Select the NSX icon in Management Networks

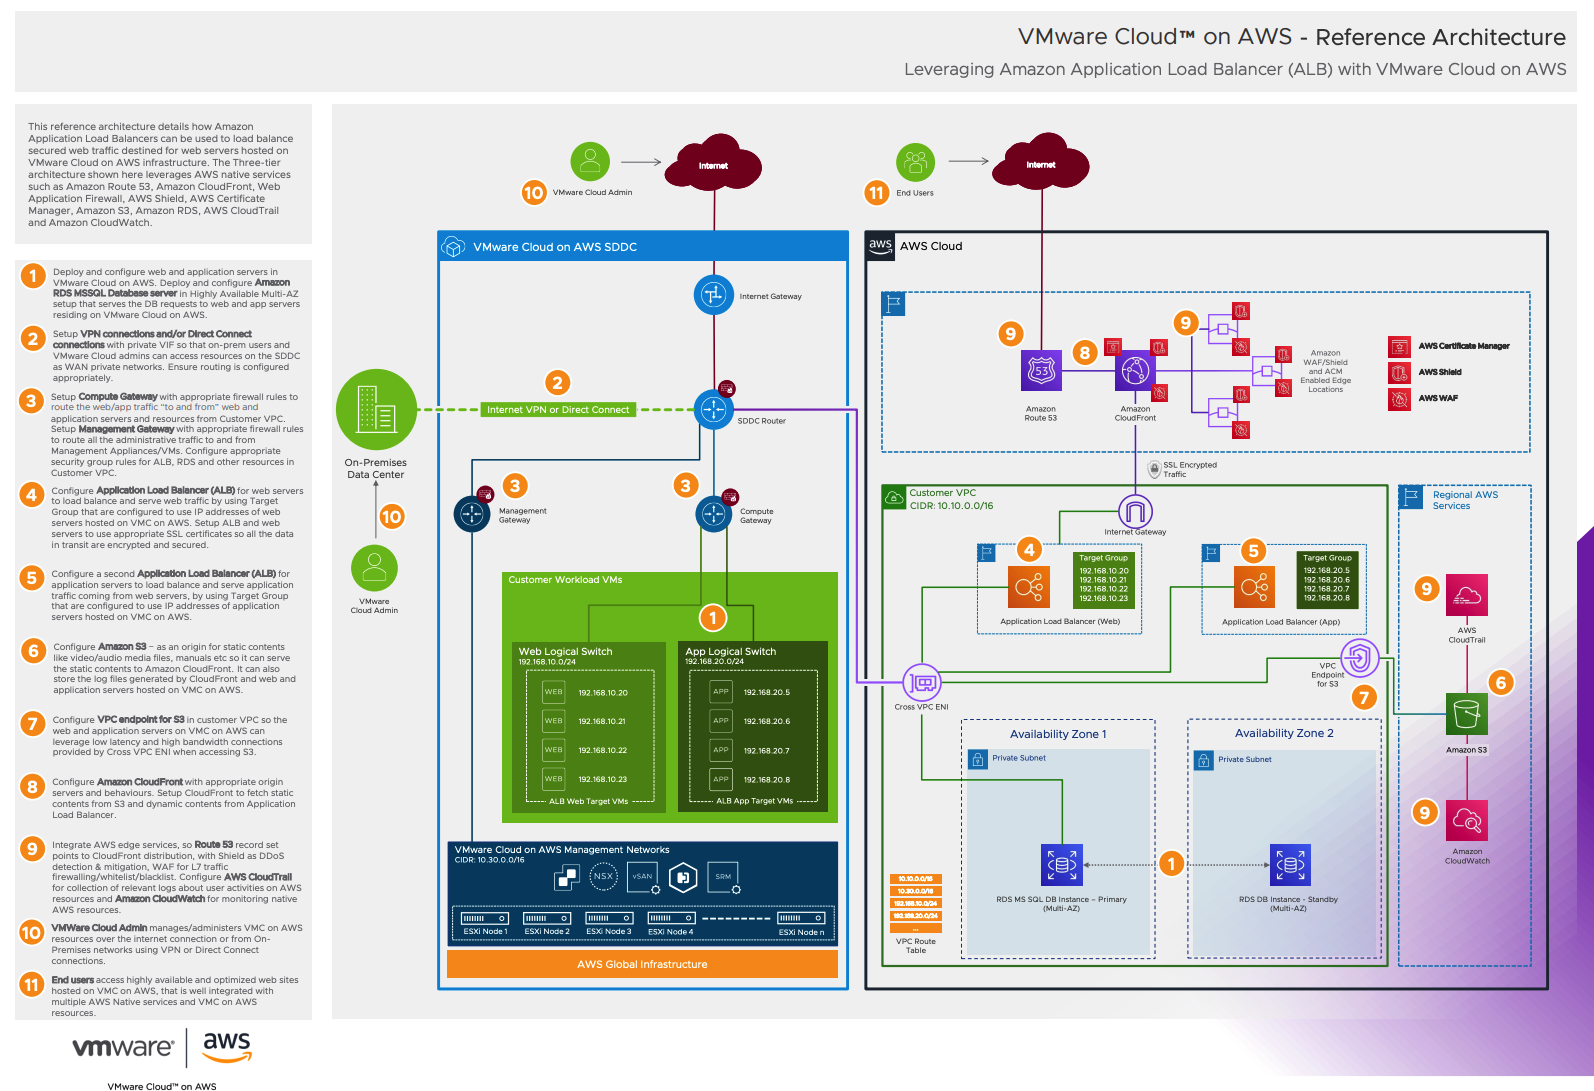pyautogui.click(x=603, y=877)
